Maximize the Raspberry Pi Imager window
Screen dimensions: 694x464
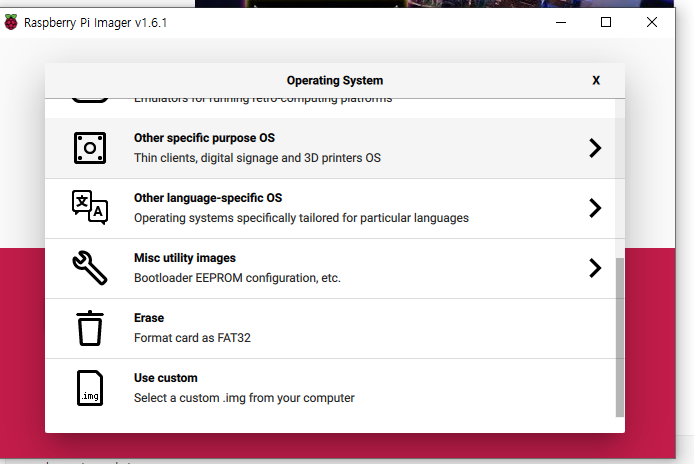pos(606,22)
